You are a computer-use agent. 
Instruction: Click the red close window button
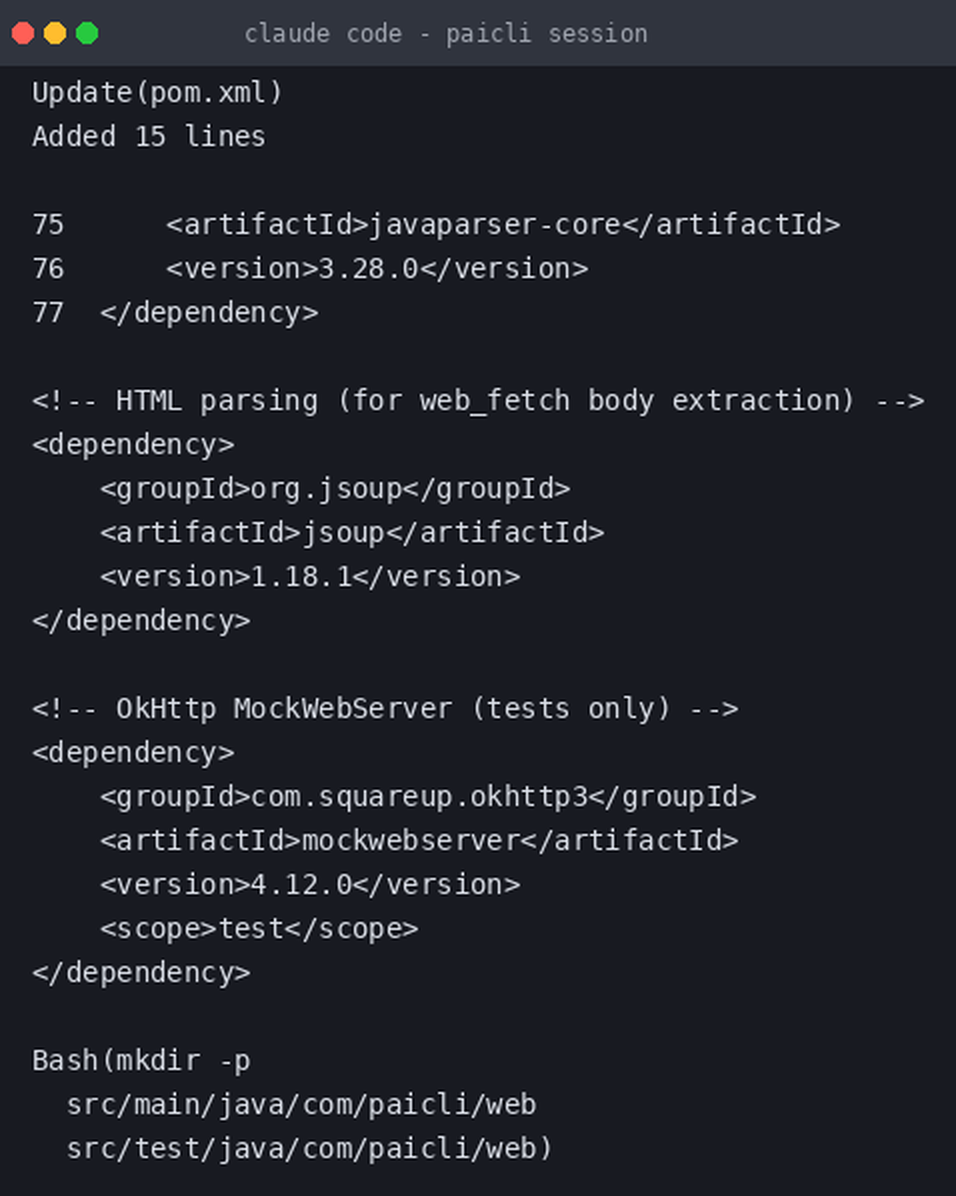coord(23,34)
